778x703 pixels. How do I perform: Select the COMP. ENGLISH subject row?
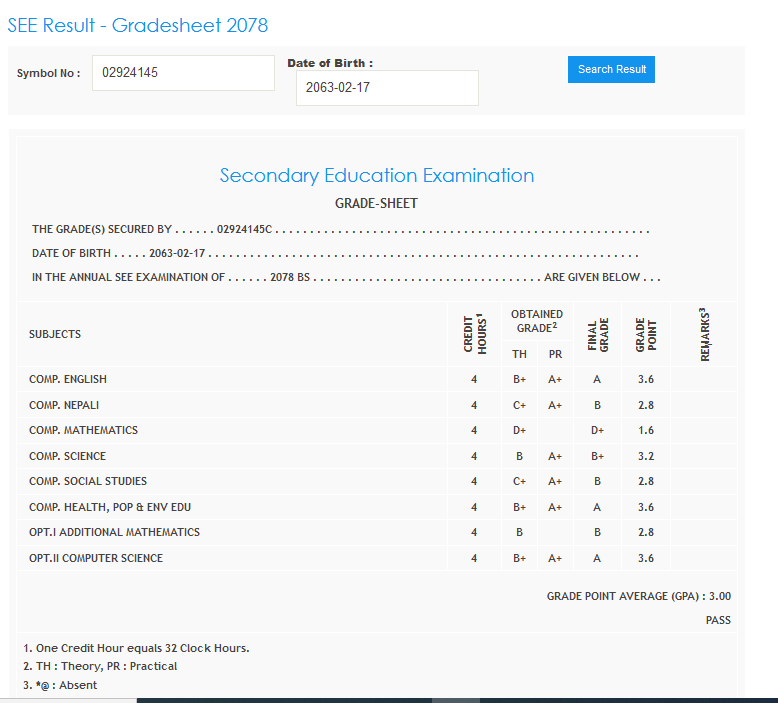[68, 380]
